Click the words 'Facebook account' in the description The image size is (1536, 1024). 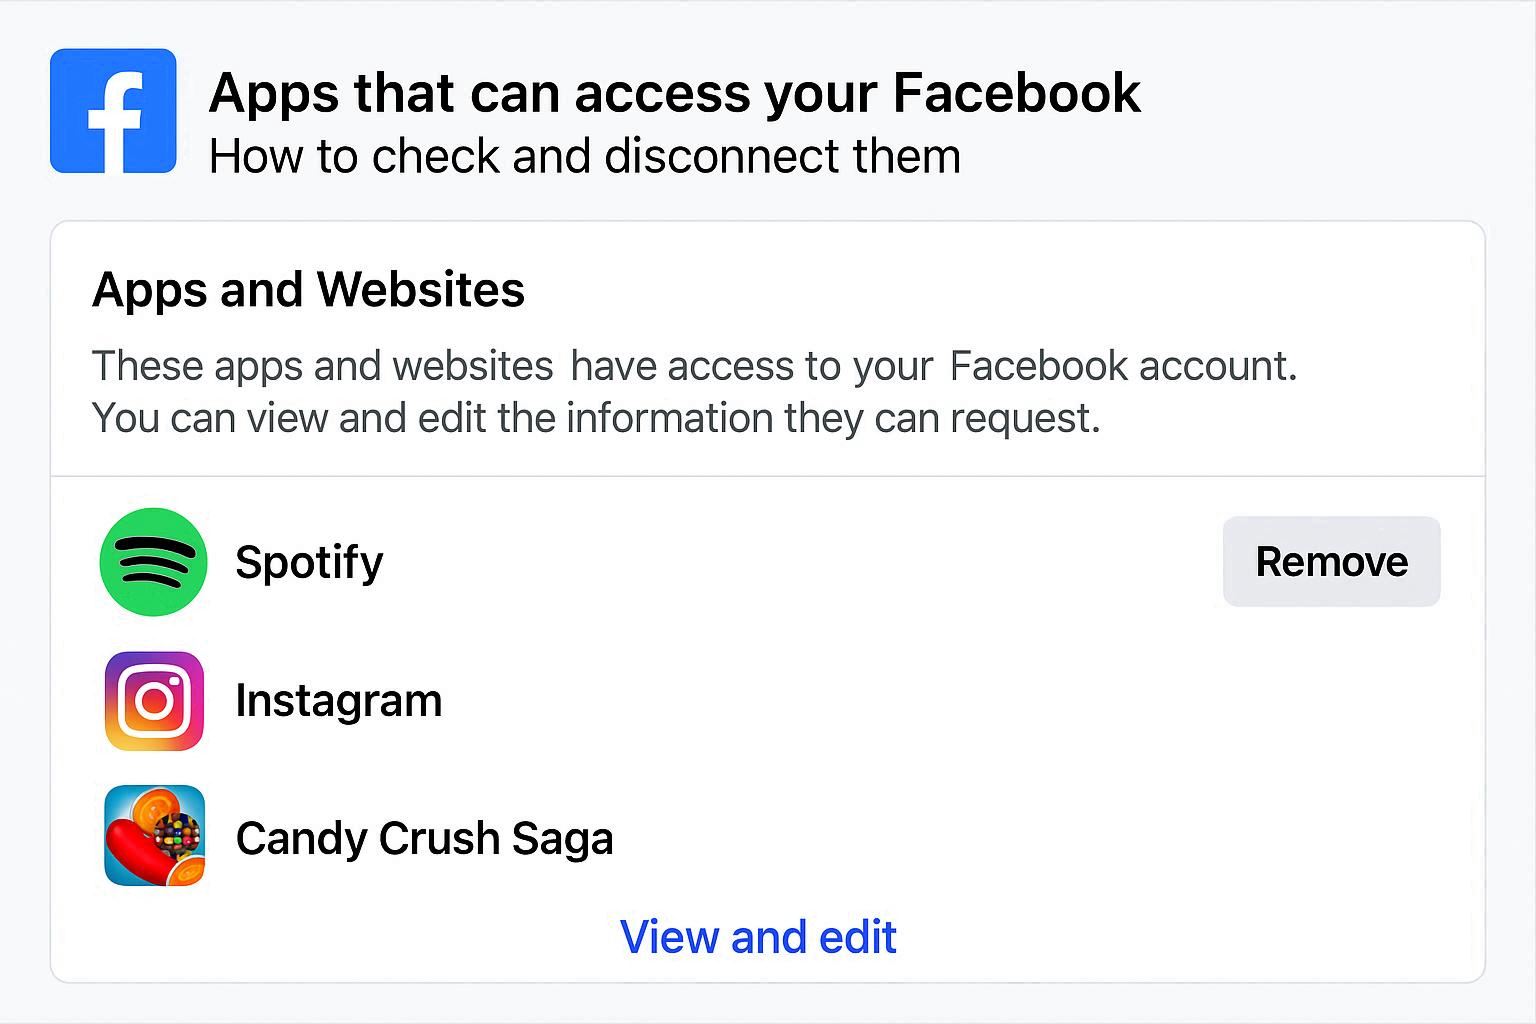click(x=1120, y=366)
